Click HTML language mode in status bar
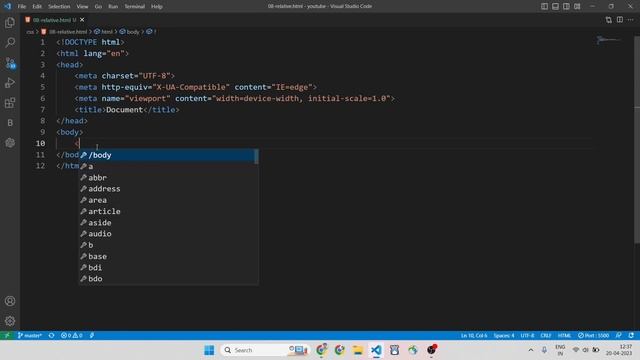 (x=564, y=336)
